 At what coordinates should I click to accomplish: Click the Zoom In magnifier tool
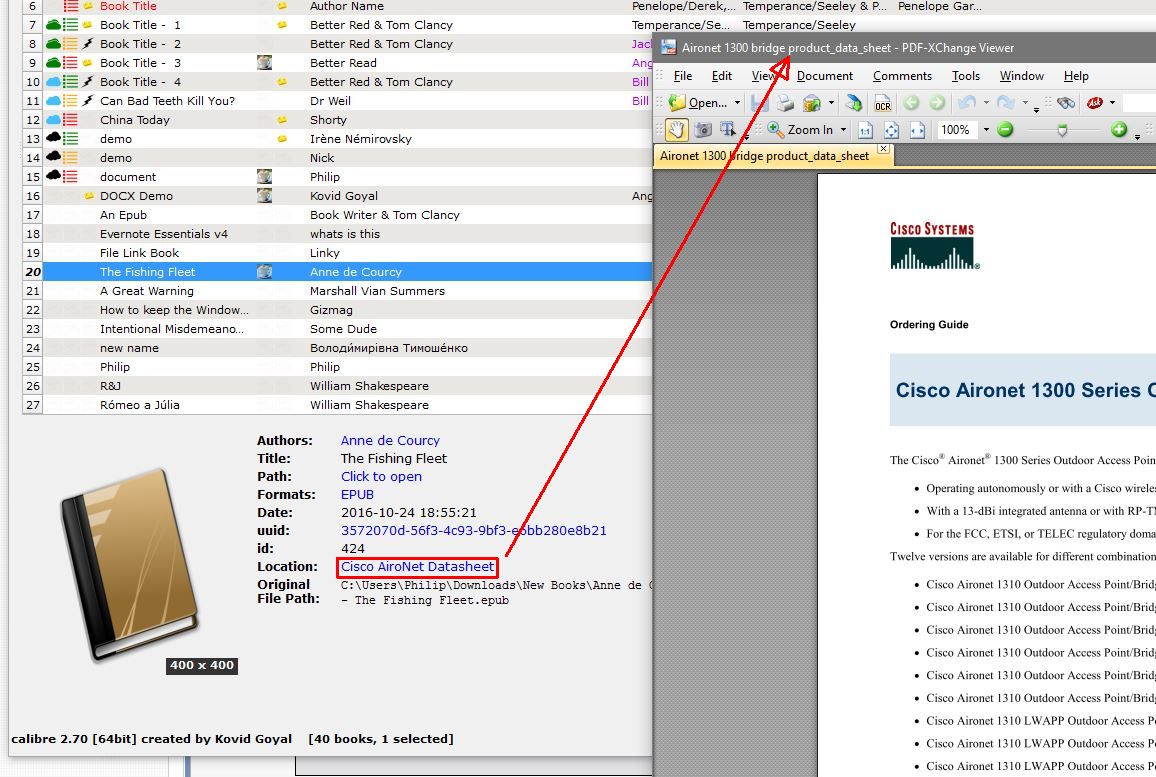tap(801, 130)
